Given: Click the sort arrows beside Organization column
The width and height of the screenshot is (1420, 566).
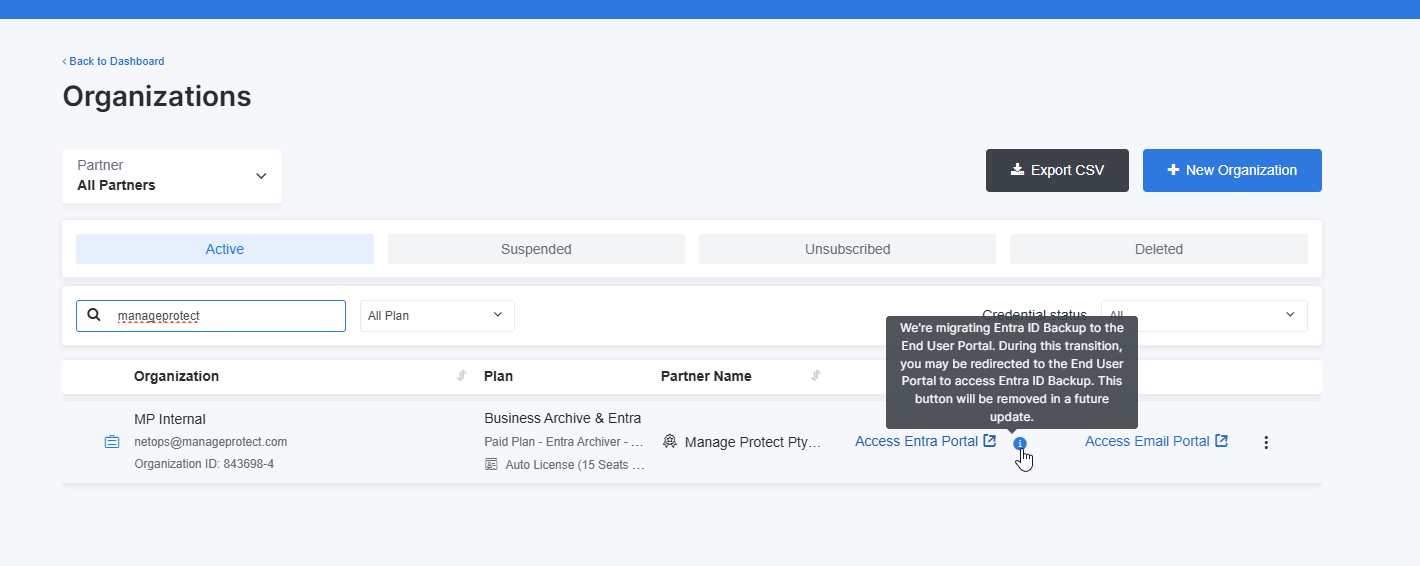Looking at the screenshot, I should point(462,376).
